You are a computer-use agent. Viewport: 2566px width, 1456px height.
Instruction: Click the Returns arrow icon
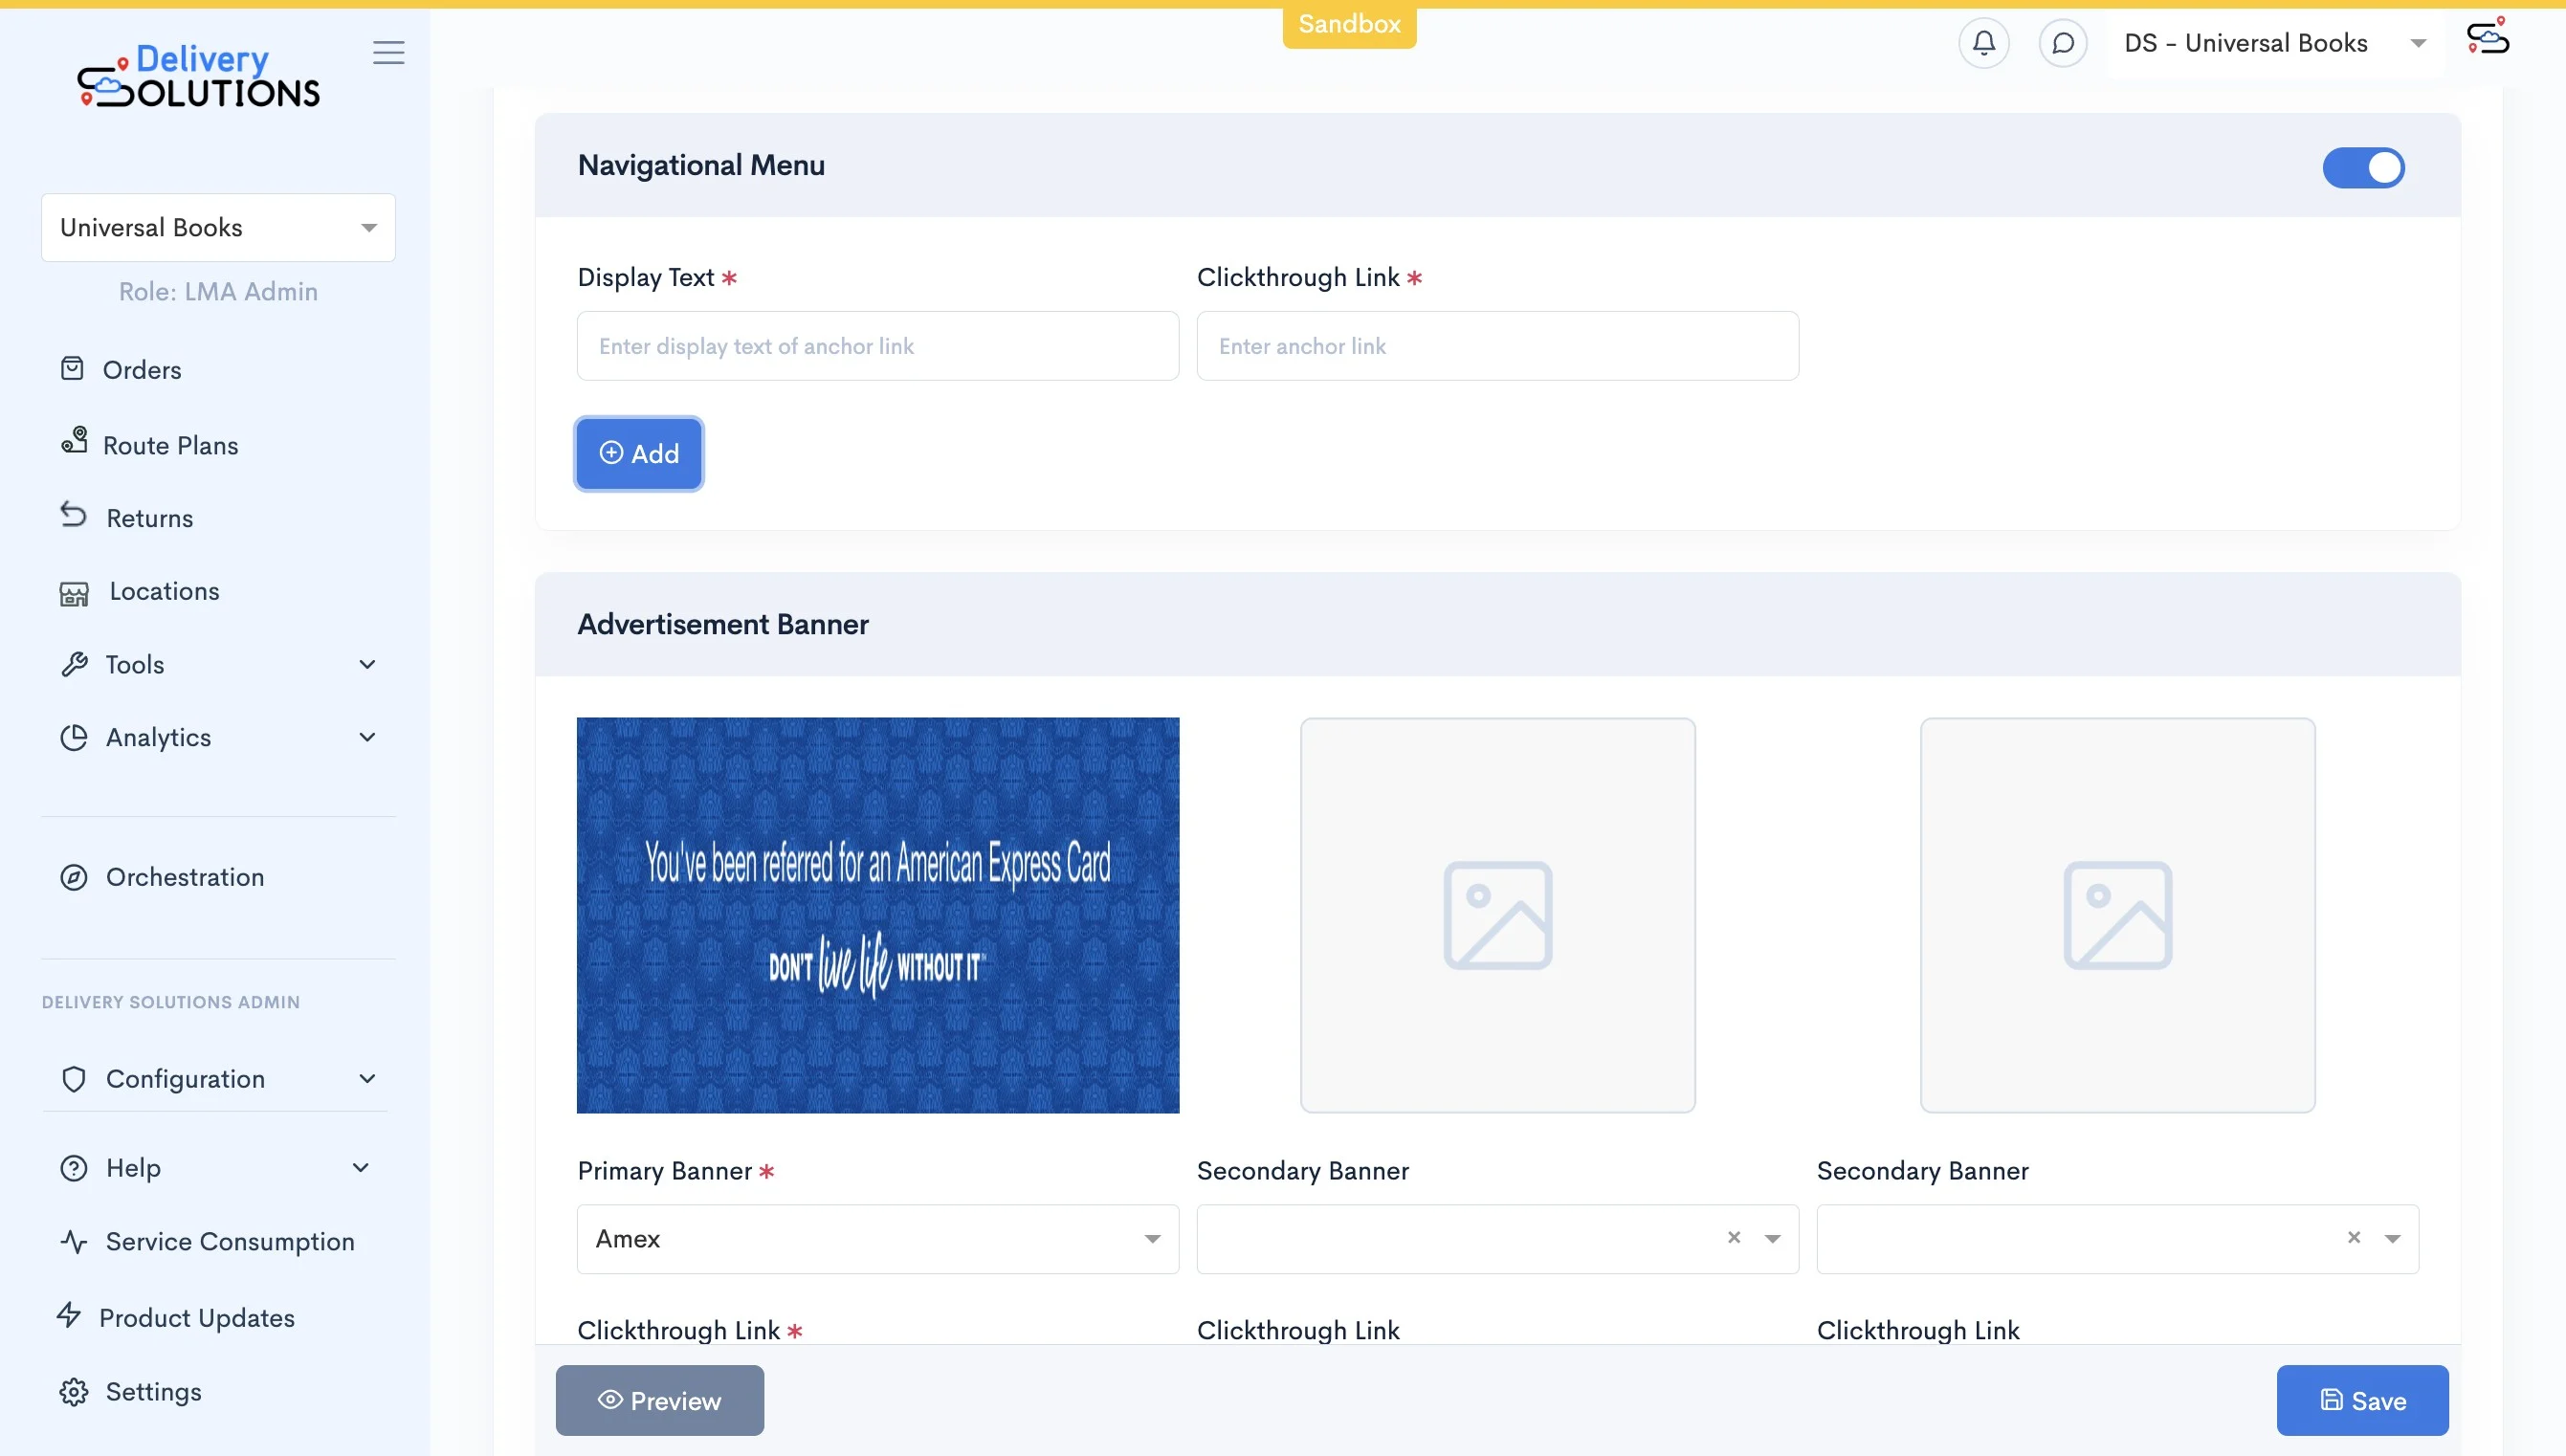pos(73,514)
